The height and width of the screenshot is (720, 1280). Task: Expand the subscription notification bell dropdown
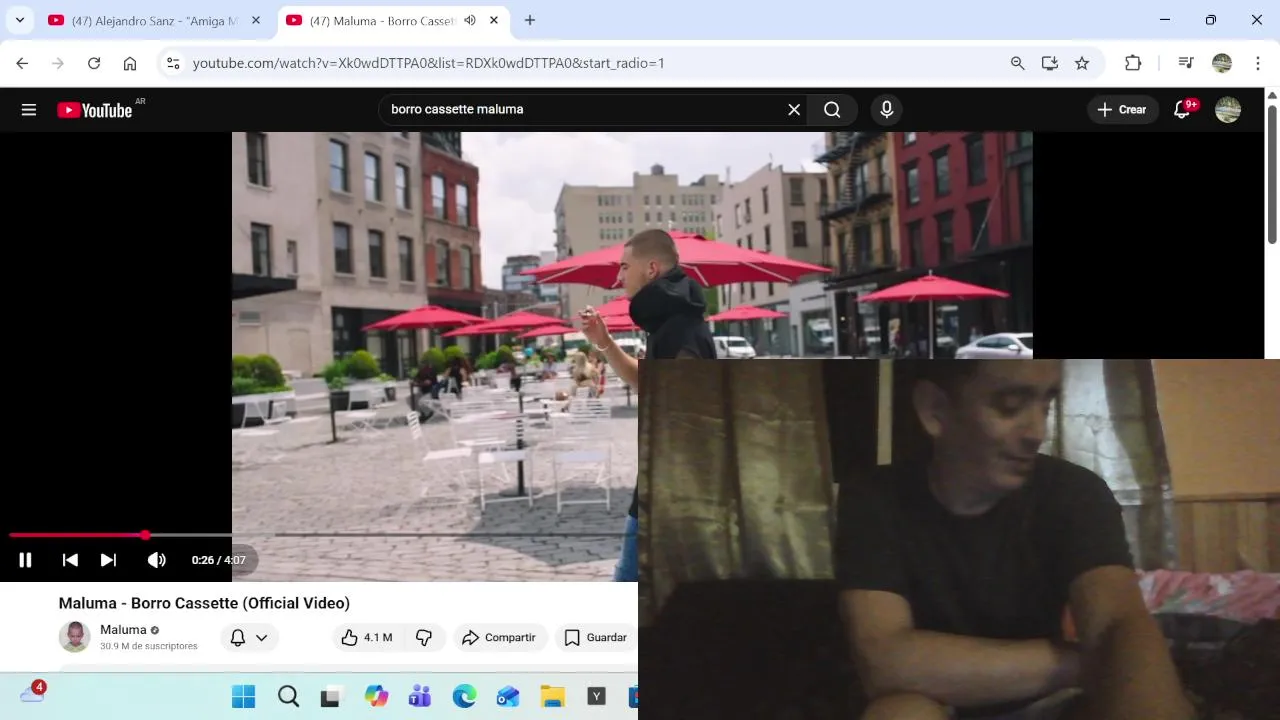(x=249, y=637)
